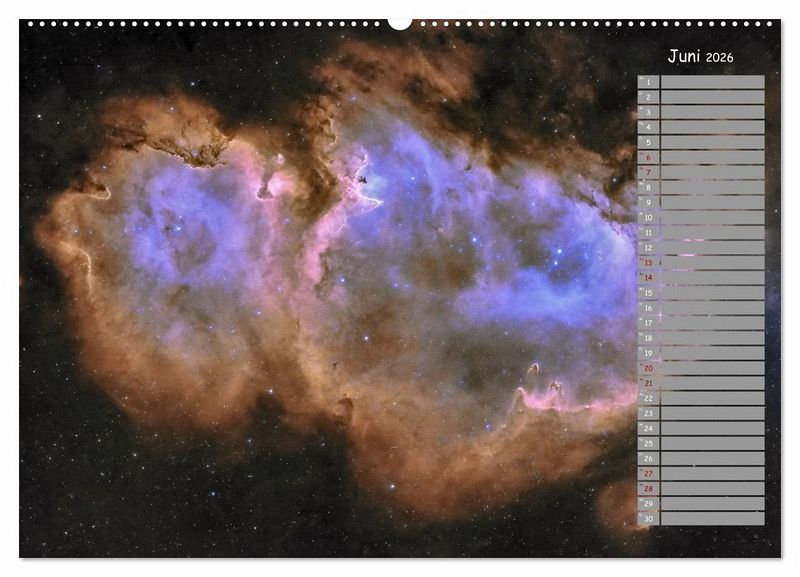
Task: Click the gray entry row for day 16
Action: pyautogui.click(x=712, y=308)
